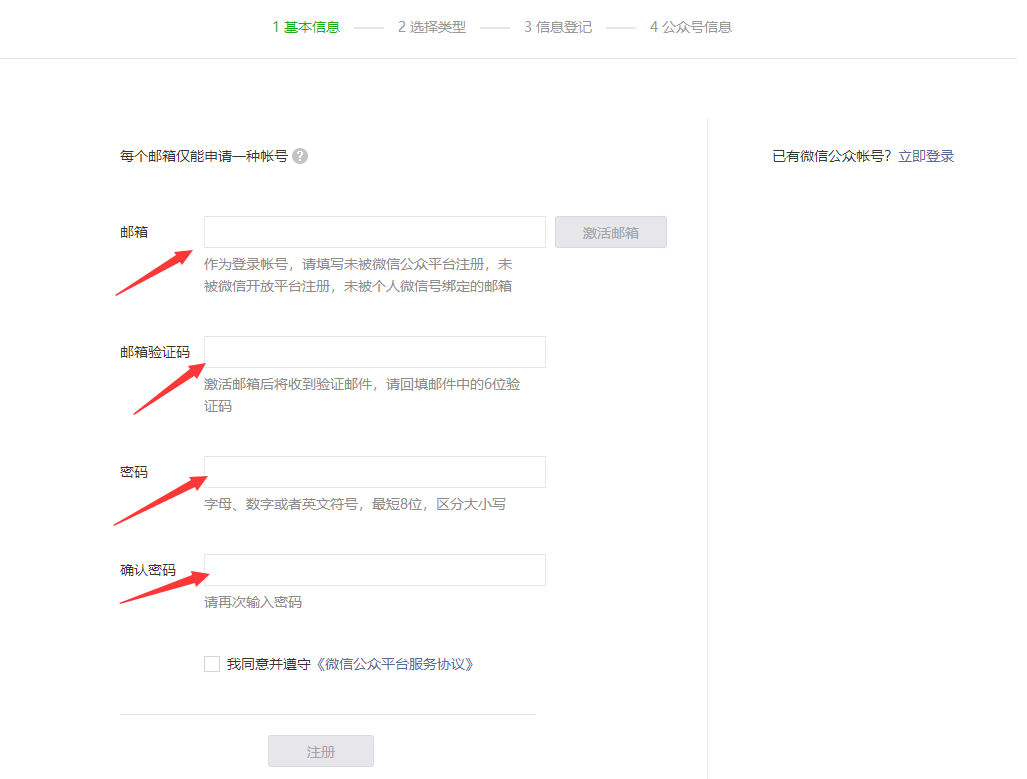Click the 邮箱 email input field
Image resolution: width=1027 pixels, height=779 pixels.
coord(375,232)
